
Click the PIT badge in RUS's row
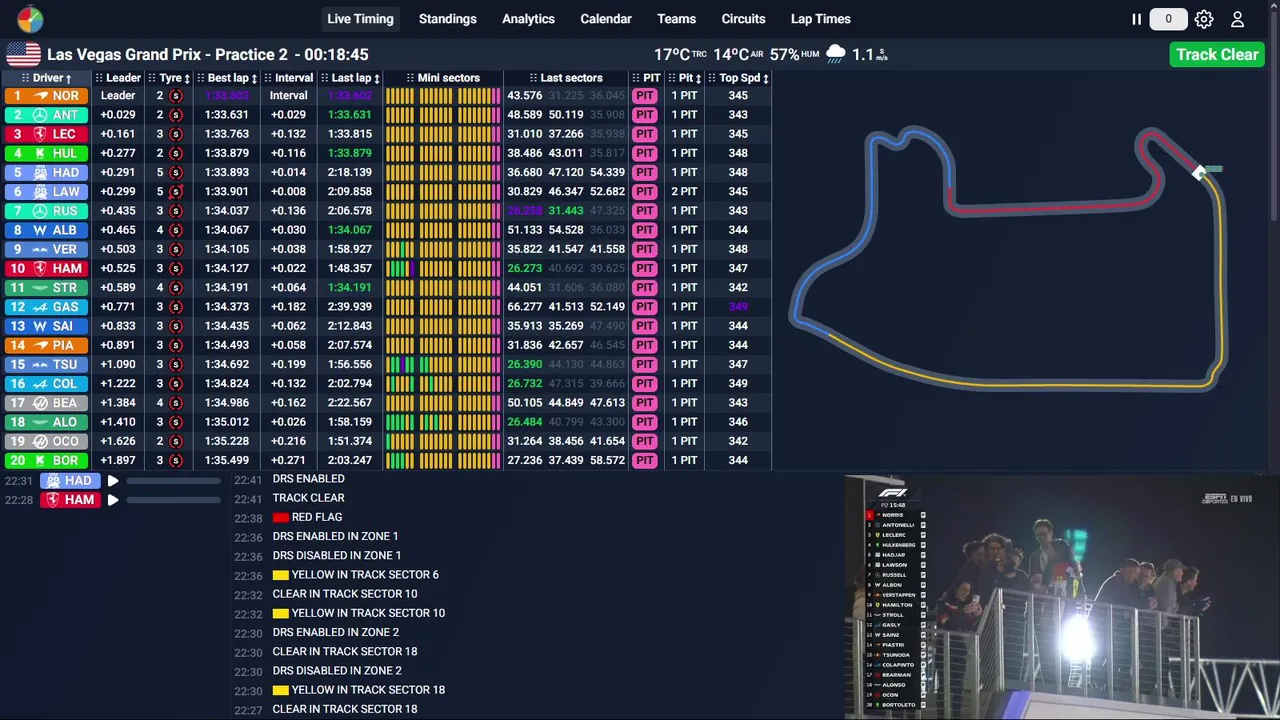click(x=644, y=211)
